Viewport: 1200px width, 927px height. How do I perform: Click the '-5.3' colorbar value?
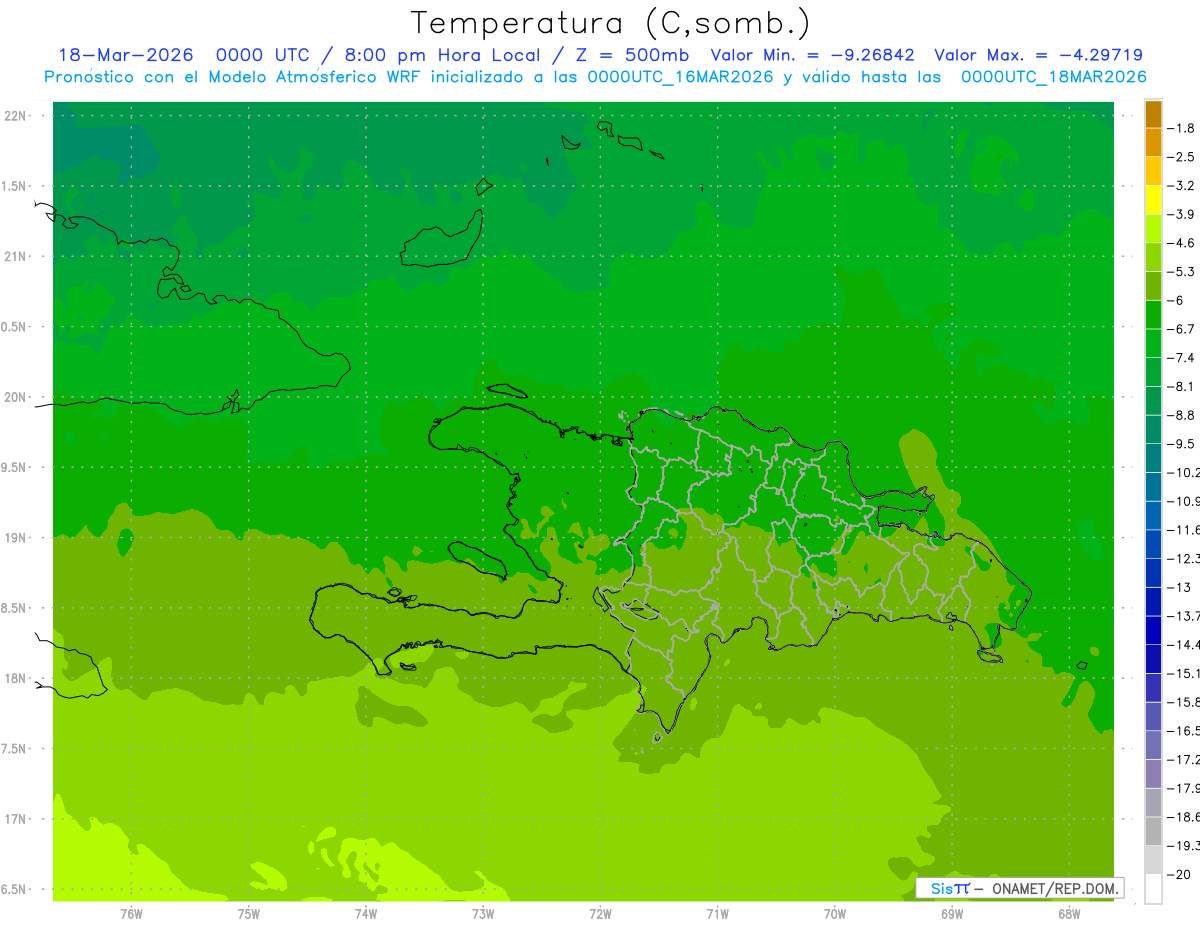[1182, 272]
